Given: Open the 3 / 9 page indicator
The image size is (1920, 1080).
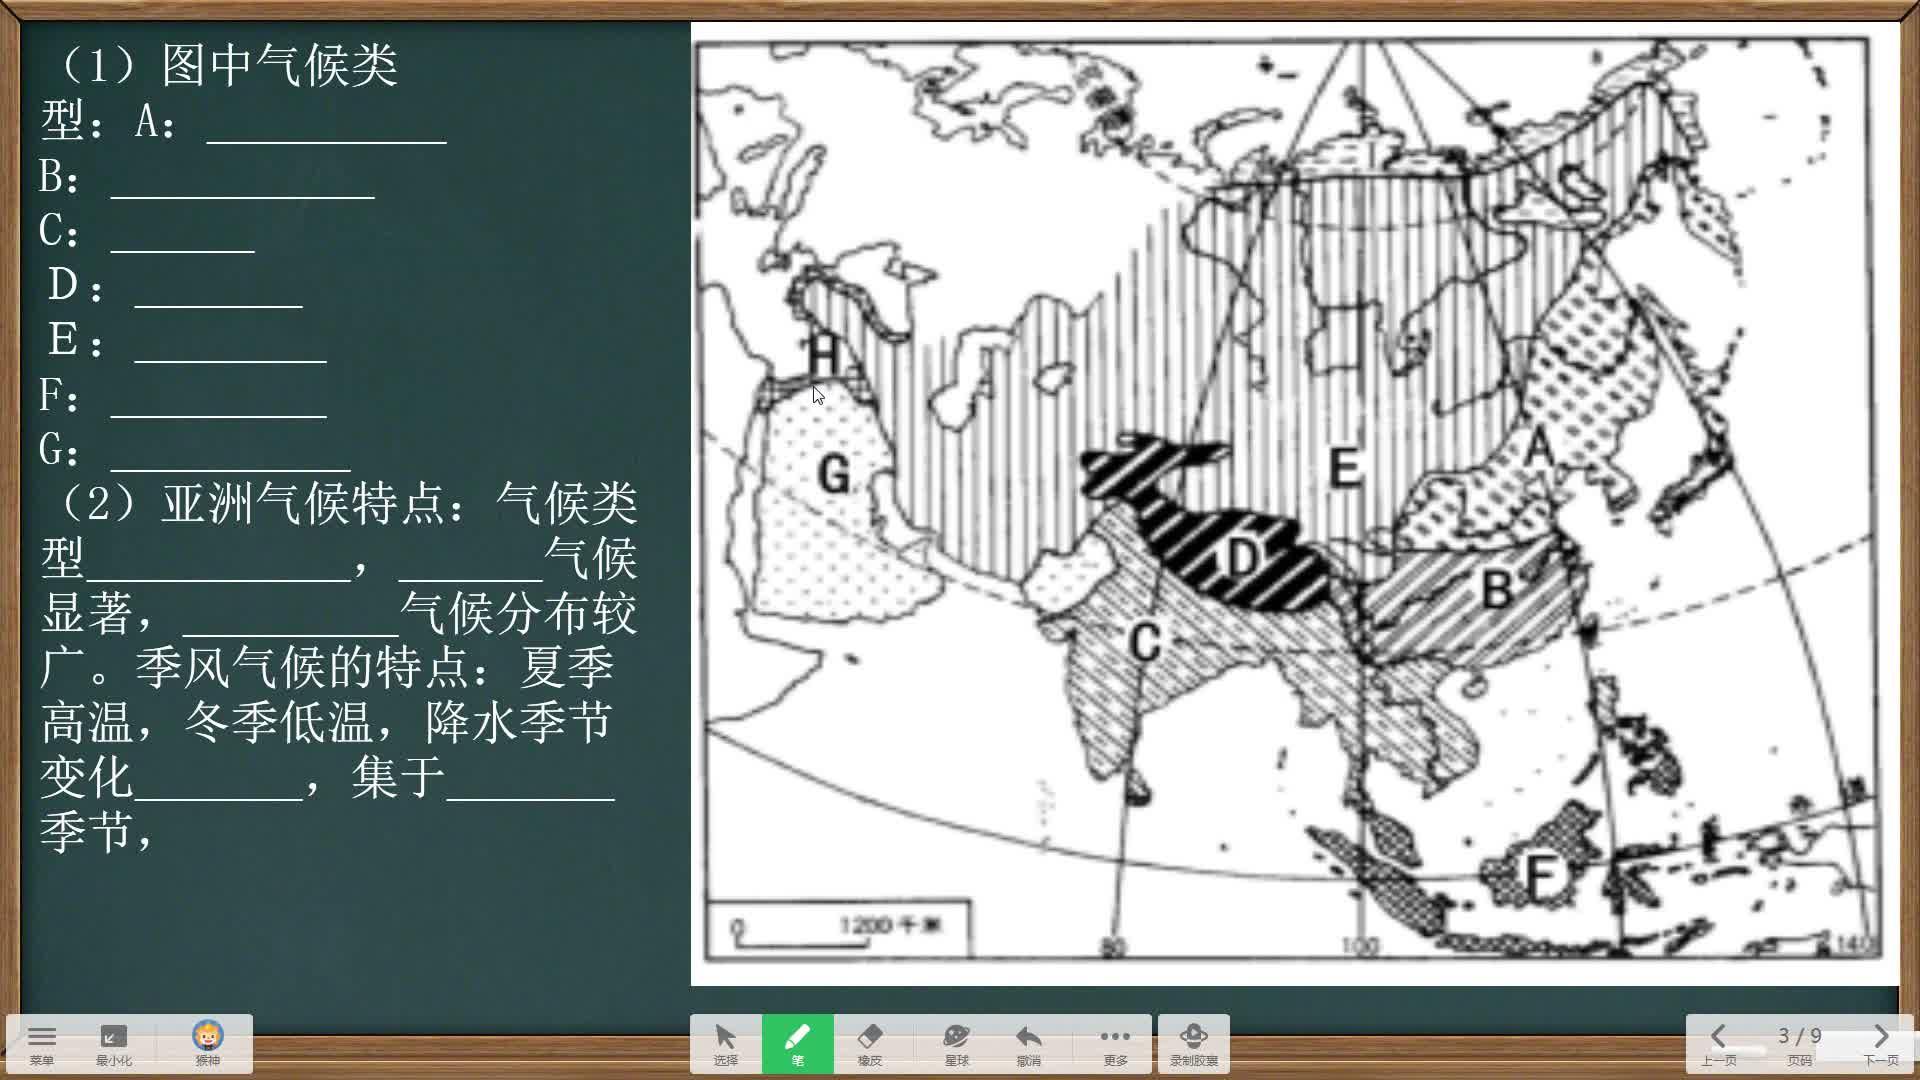Looking at the screenshot, I should click(x=1799, y=1037).
